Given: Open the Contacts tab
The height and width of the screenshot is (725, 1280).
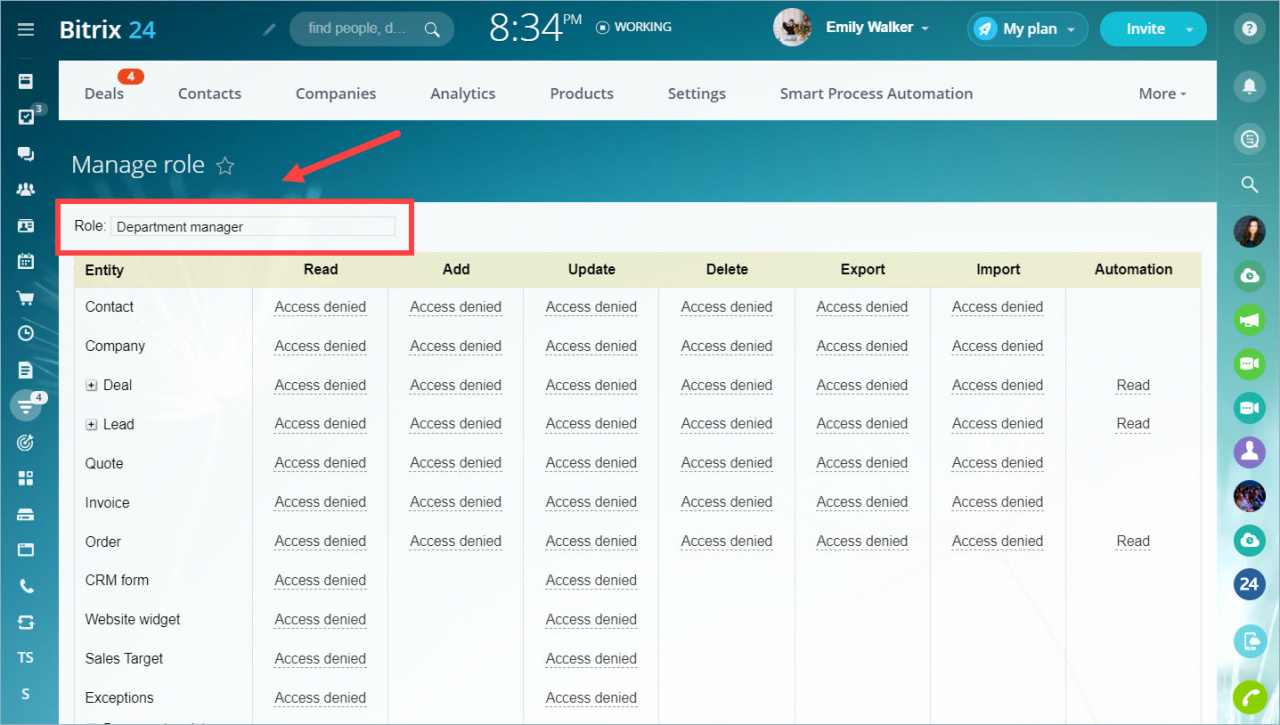Looking at the screenshot, I should pos(209,93).
